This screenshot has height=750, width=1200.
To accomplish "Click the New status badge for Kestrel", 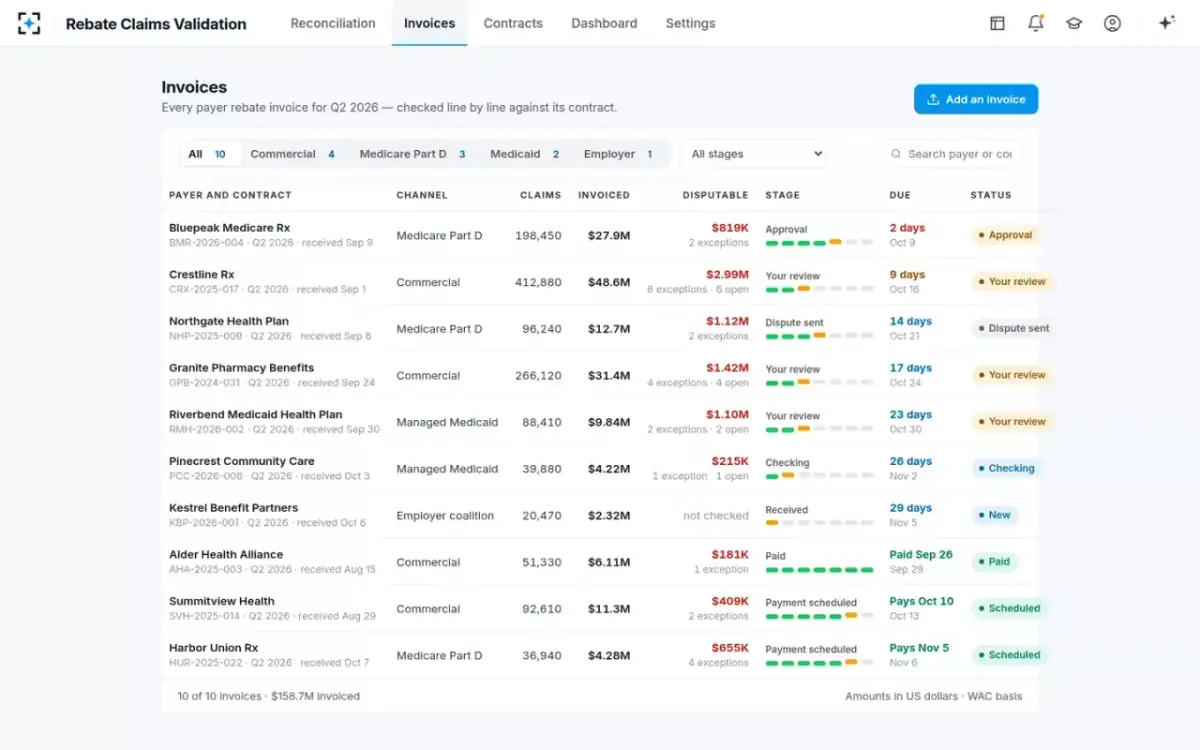I will point(995,515).
